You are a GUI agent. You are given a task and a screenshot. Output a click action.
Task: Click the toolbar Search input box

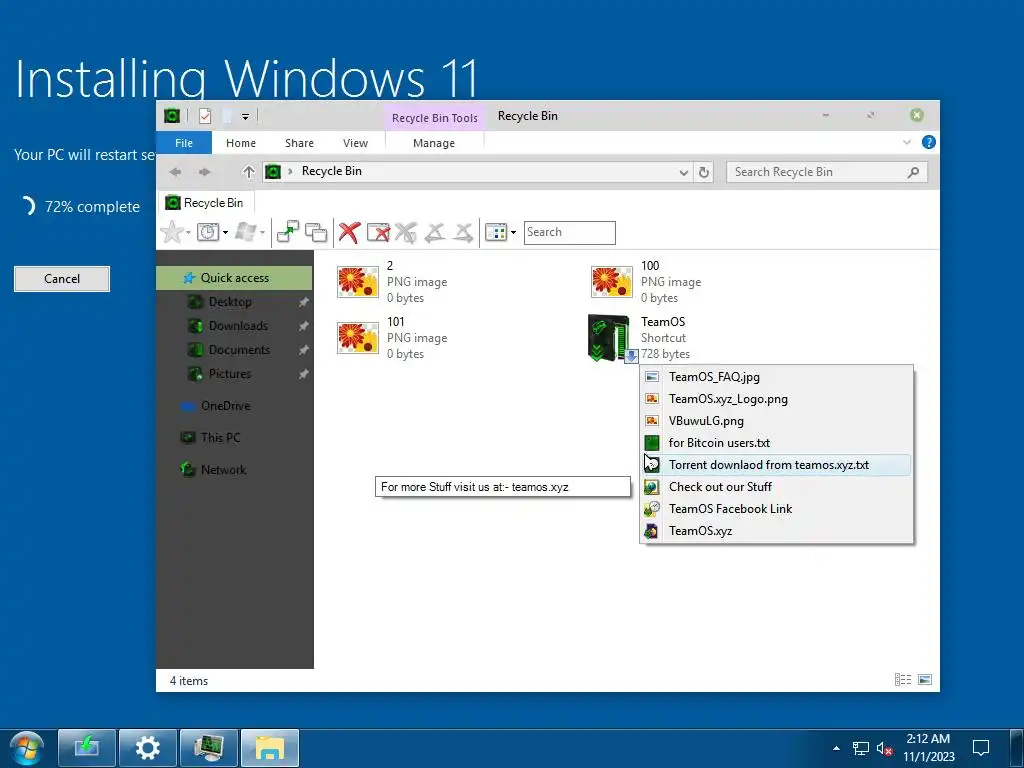569,232
